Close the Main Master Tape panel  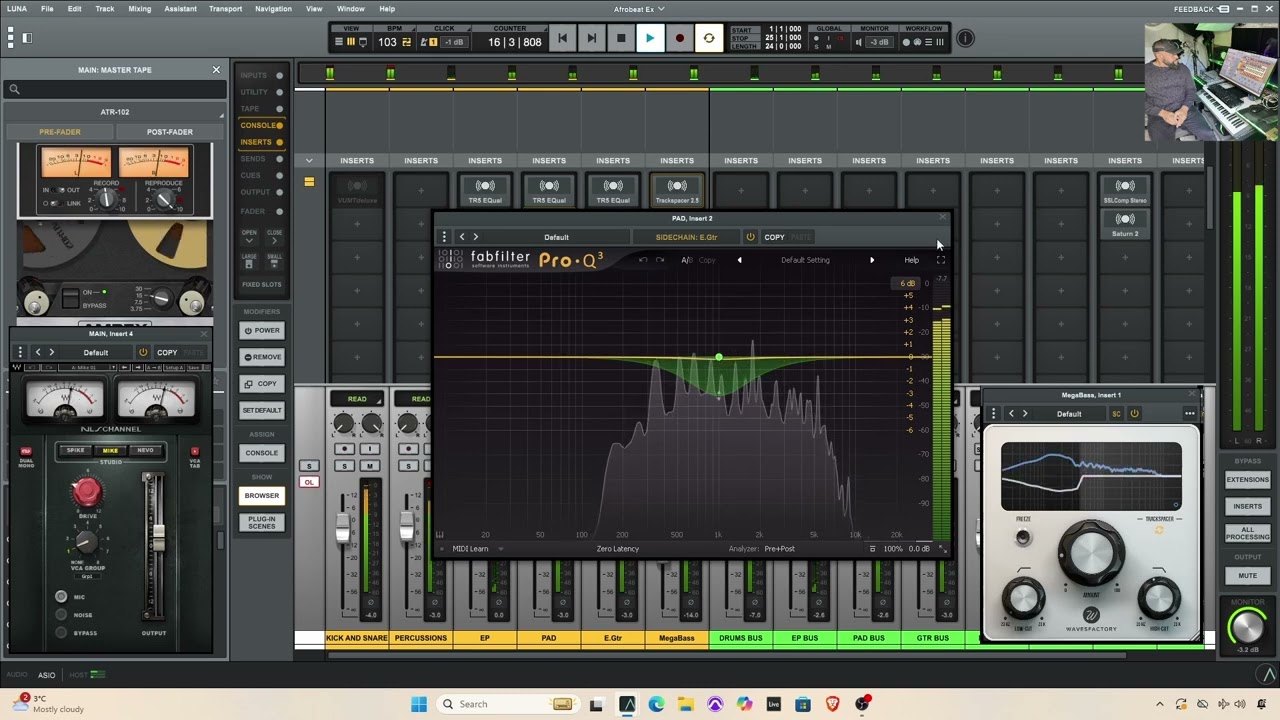[216, 70]
